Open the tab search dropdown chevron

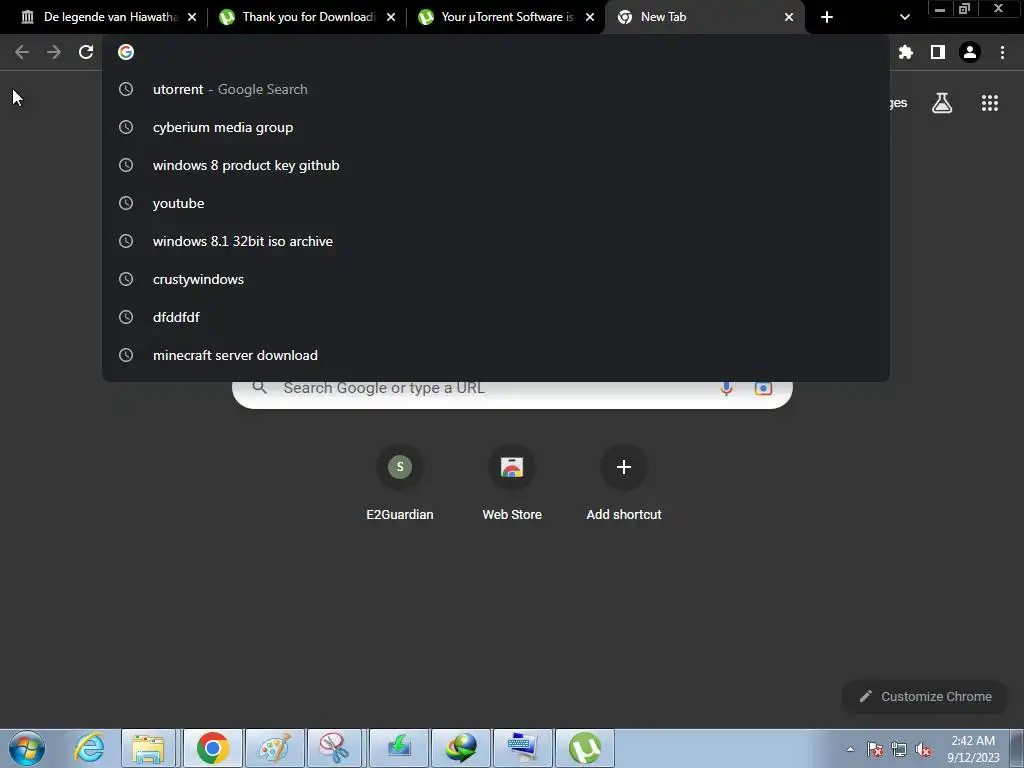click(904, 17)
